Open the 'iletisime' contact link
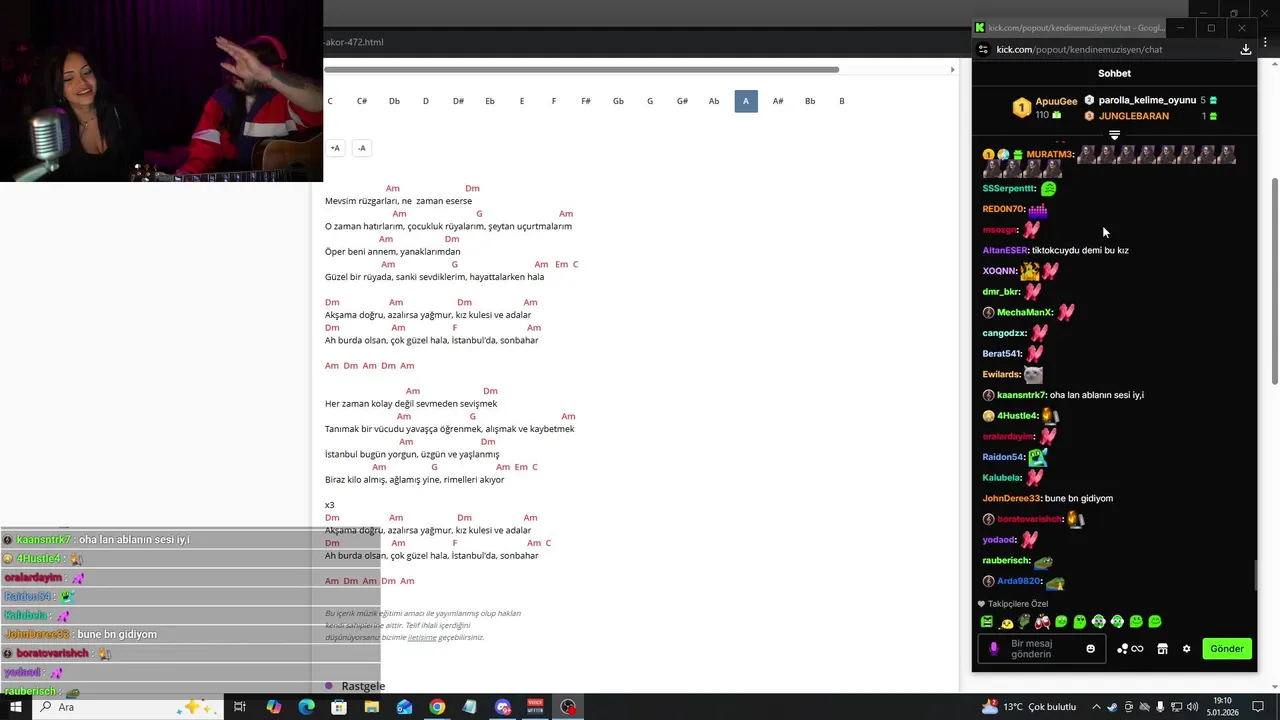 coord(422,637)
